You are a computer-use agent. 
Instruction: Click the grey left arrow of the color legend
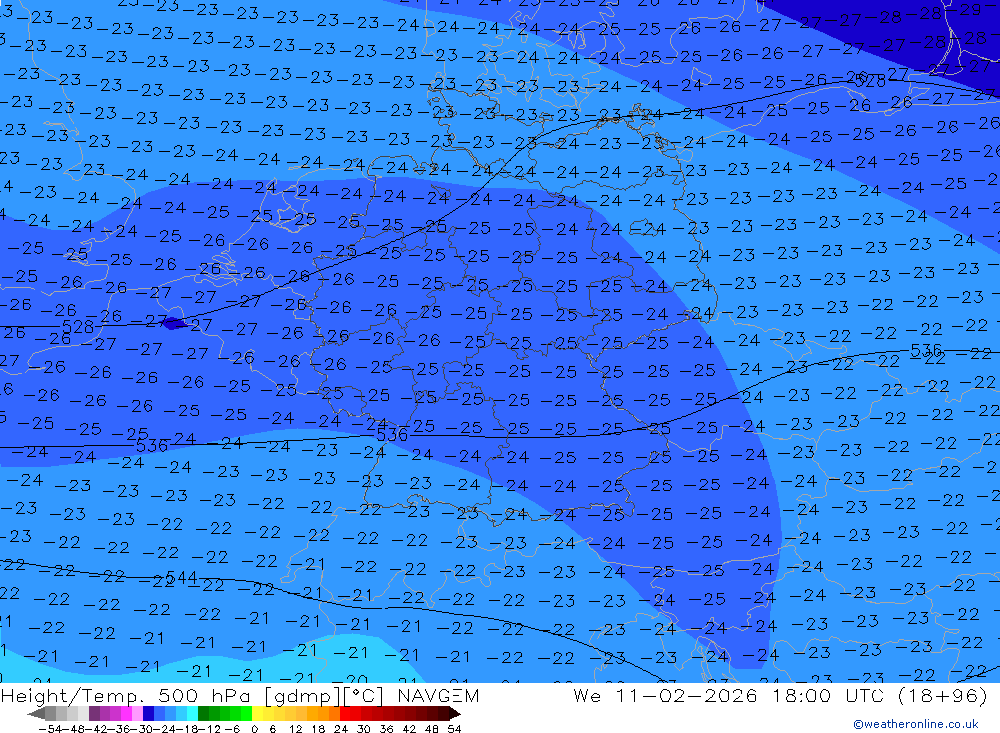[37, 714]
